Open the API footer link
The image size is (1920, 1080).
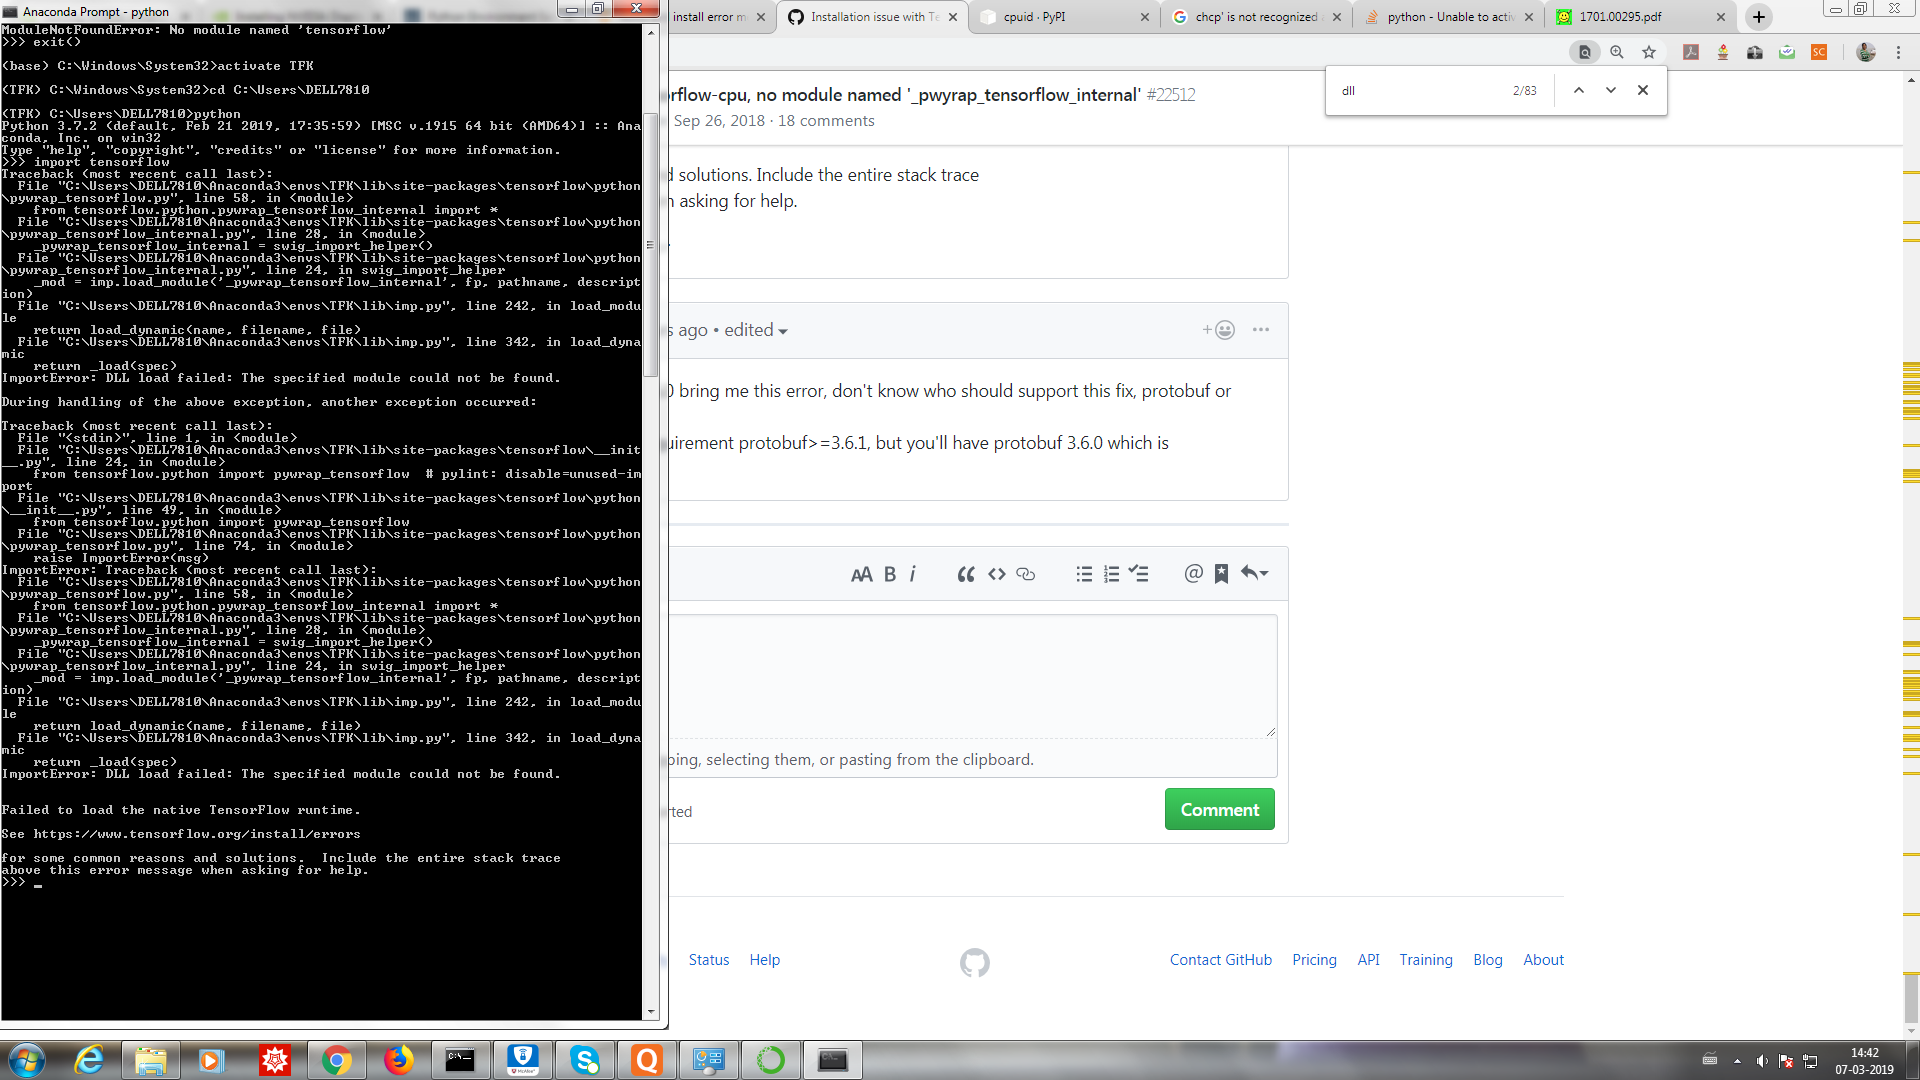click(x=1368, y=960)
